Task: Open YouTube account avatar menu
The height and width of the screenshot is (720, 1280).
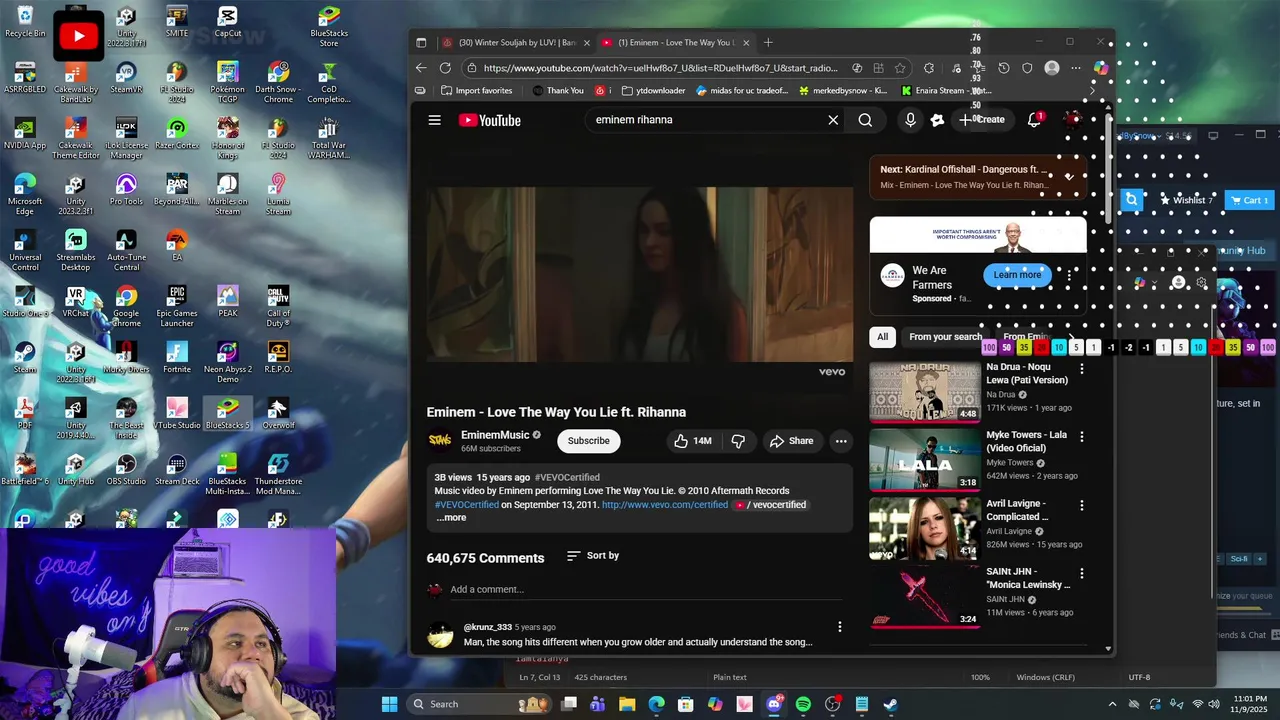Action: [1073, 120]
